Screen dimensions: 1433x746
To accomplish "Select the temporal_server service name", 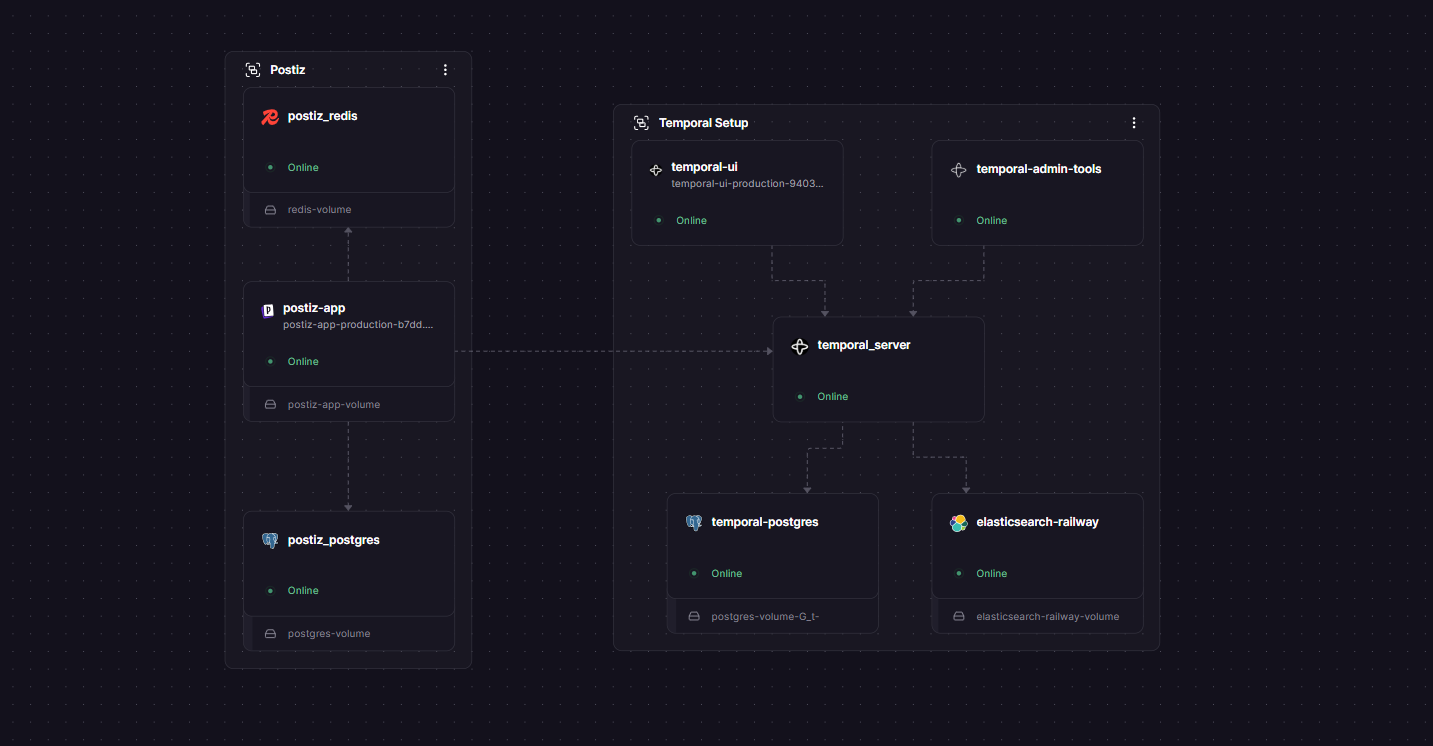I will 864,345.
